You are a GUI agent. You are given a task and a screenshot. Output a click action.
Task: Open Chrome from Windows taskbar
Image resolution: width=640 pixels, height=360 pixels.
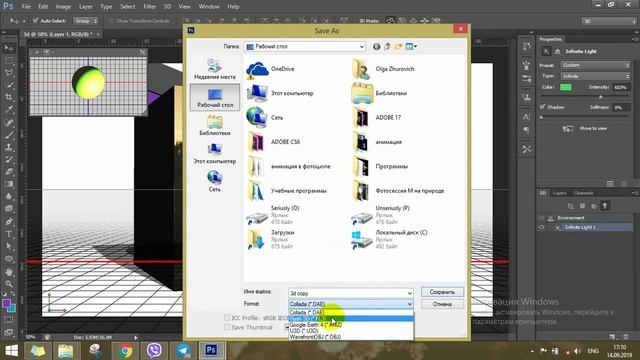pyautogui.click(x=125, y=350)
